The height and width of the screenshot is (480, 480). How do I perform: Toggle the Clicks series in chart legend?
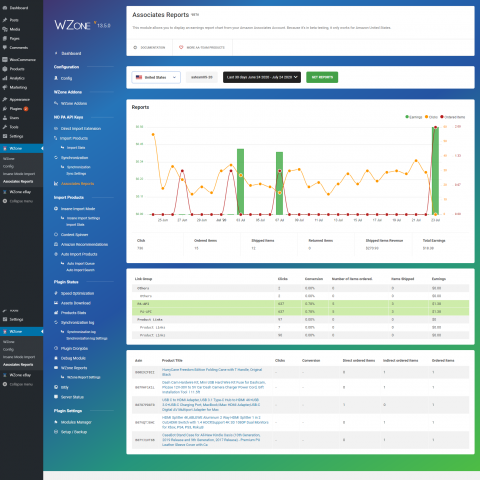click(431, 117)
